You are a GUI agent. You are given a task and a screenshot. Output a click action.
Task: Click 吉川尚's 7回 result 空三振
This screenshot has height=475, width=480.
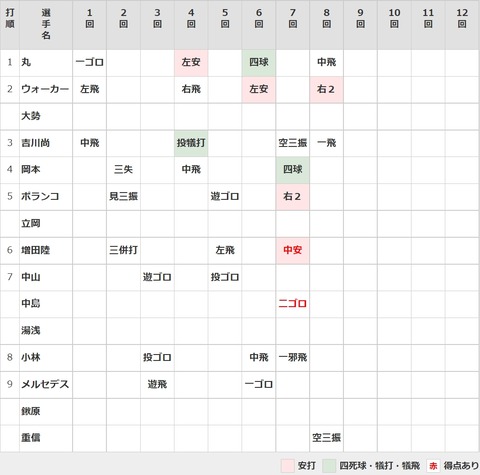[x=293, y=143]
